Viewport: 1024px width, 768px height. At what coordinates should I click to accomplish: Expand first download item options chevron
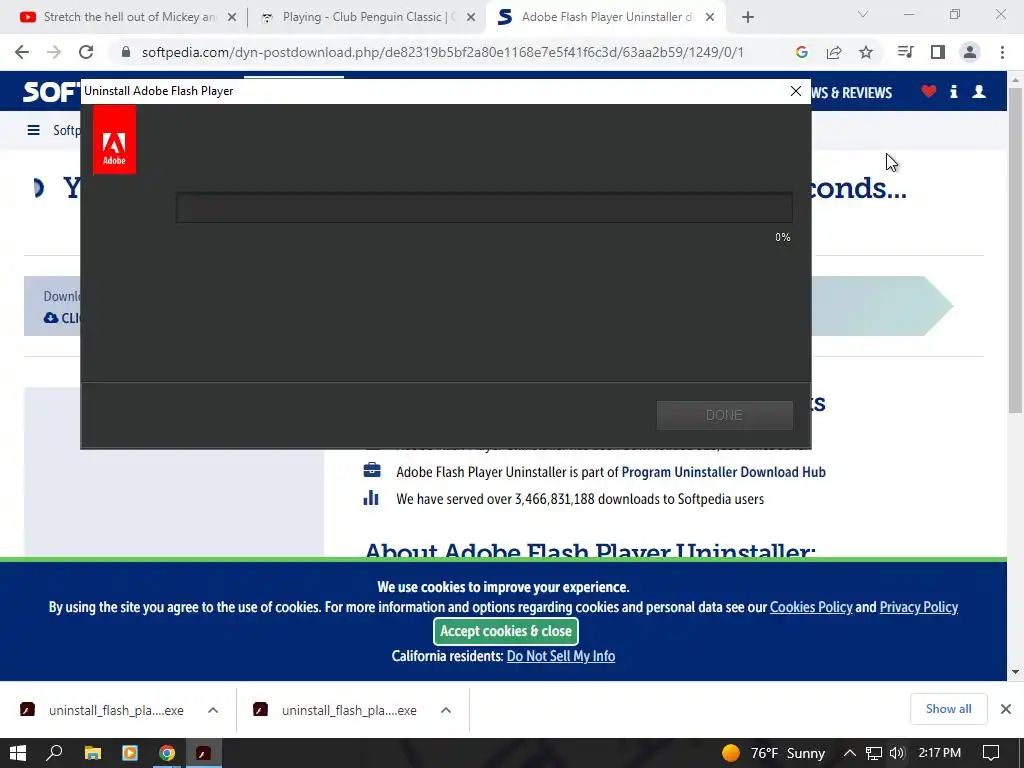click(213, 710)
